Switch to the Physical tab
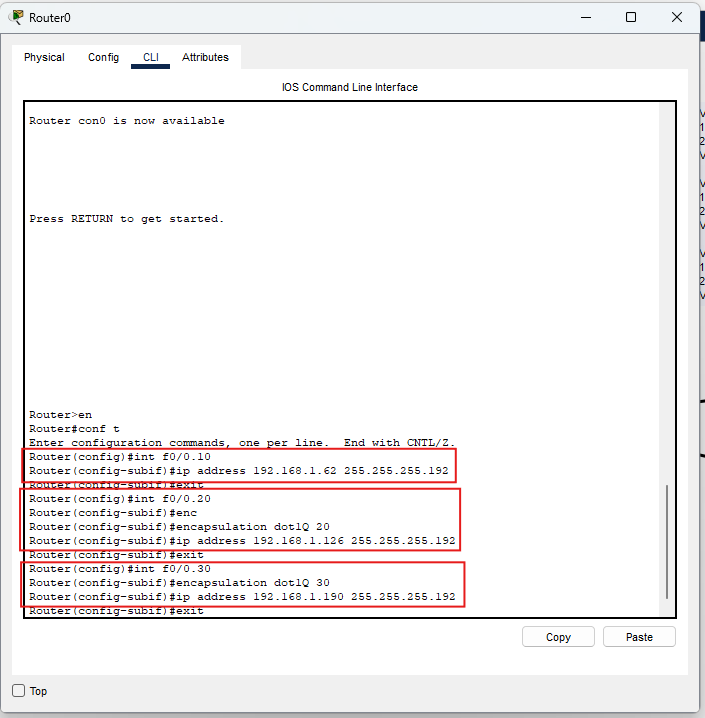 [44, 57]
